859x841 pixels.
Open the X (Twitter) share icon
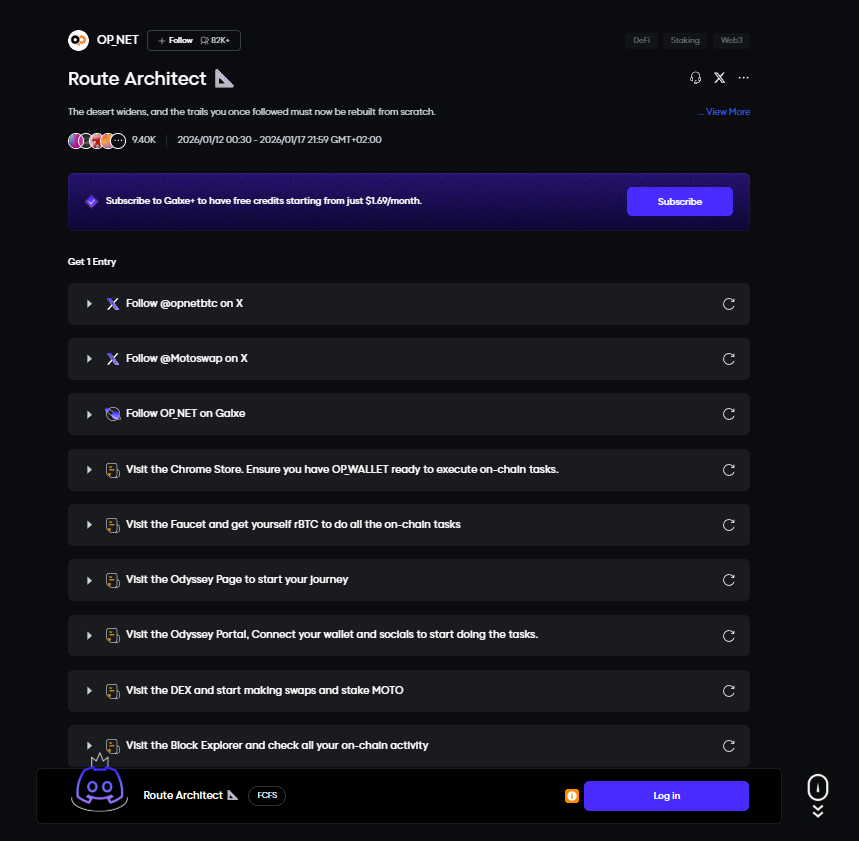tap(719, 78)
